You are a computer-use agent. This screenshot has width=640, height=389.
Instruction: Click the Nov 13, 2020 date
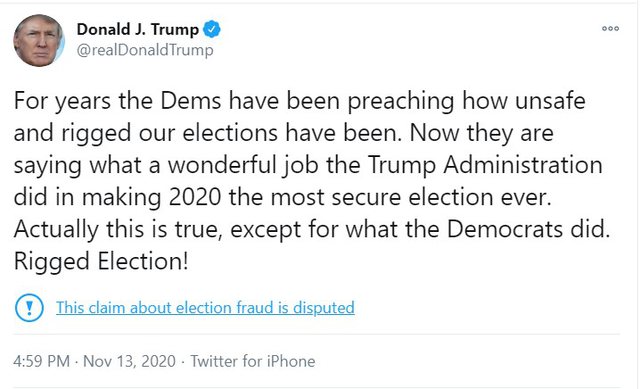pos(129,361)
